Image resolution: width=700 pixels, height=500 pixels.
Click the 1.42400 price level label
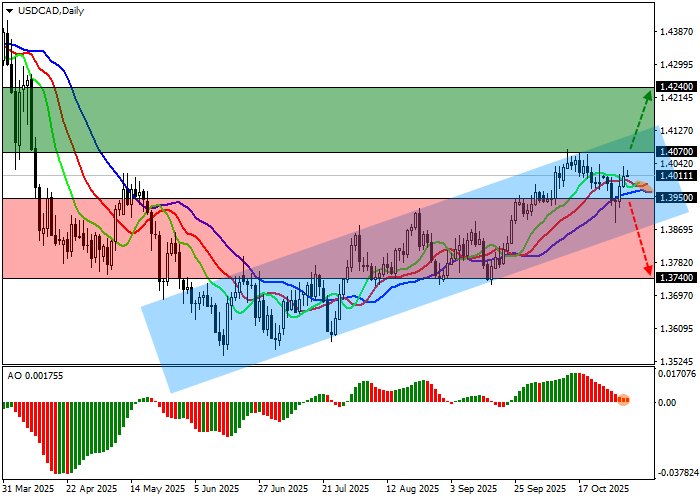(x=677, y=87)
